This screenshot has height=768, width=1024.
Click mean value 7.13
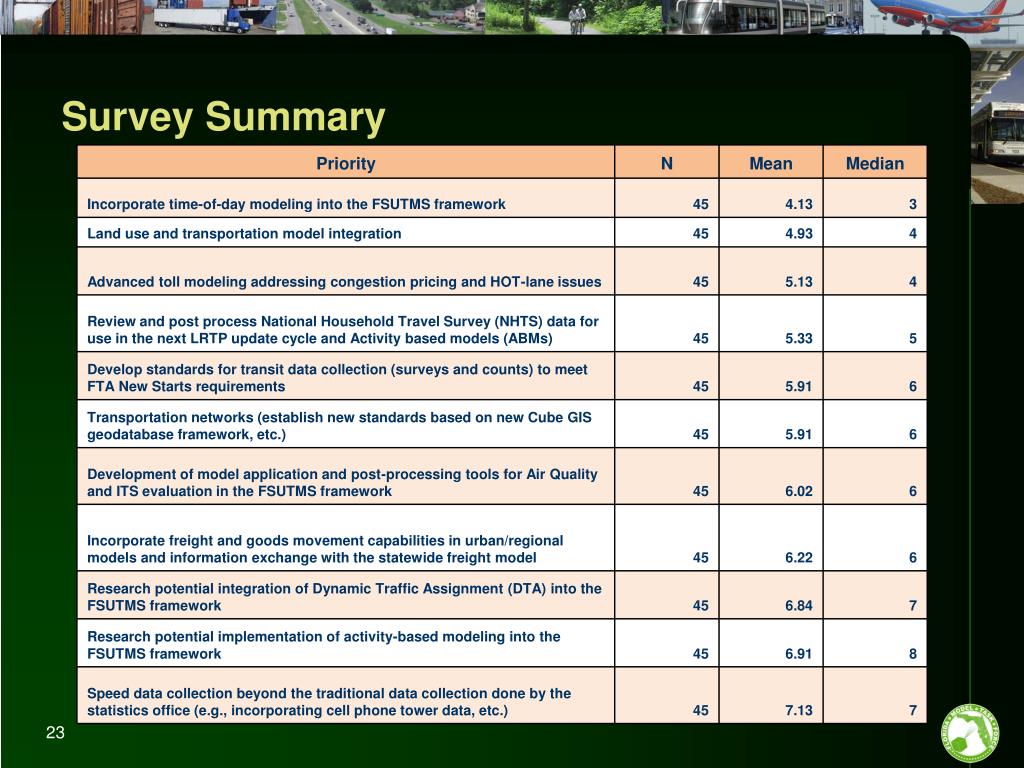(799, 711)
